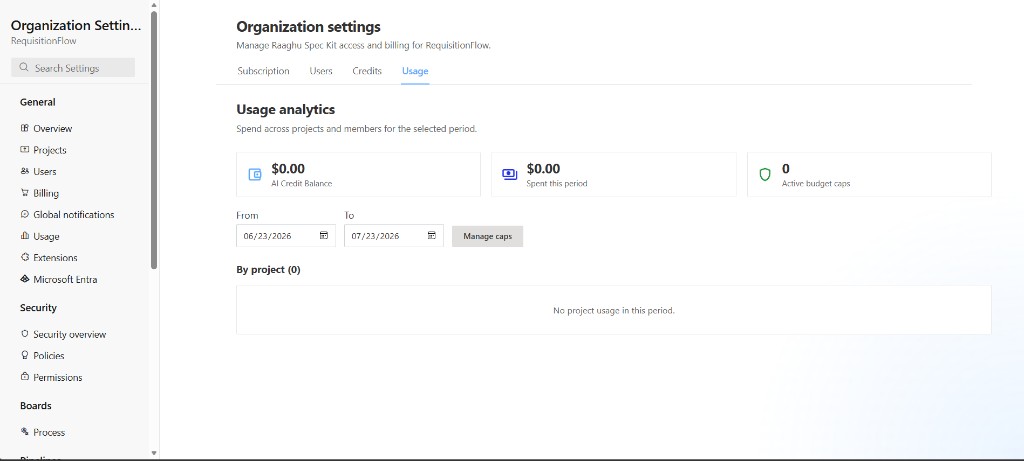Image resolution: width=1024 pixels, height=461 pixels.
Task: Open the Security overview shield icon
Action: click(25, 334)
